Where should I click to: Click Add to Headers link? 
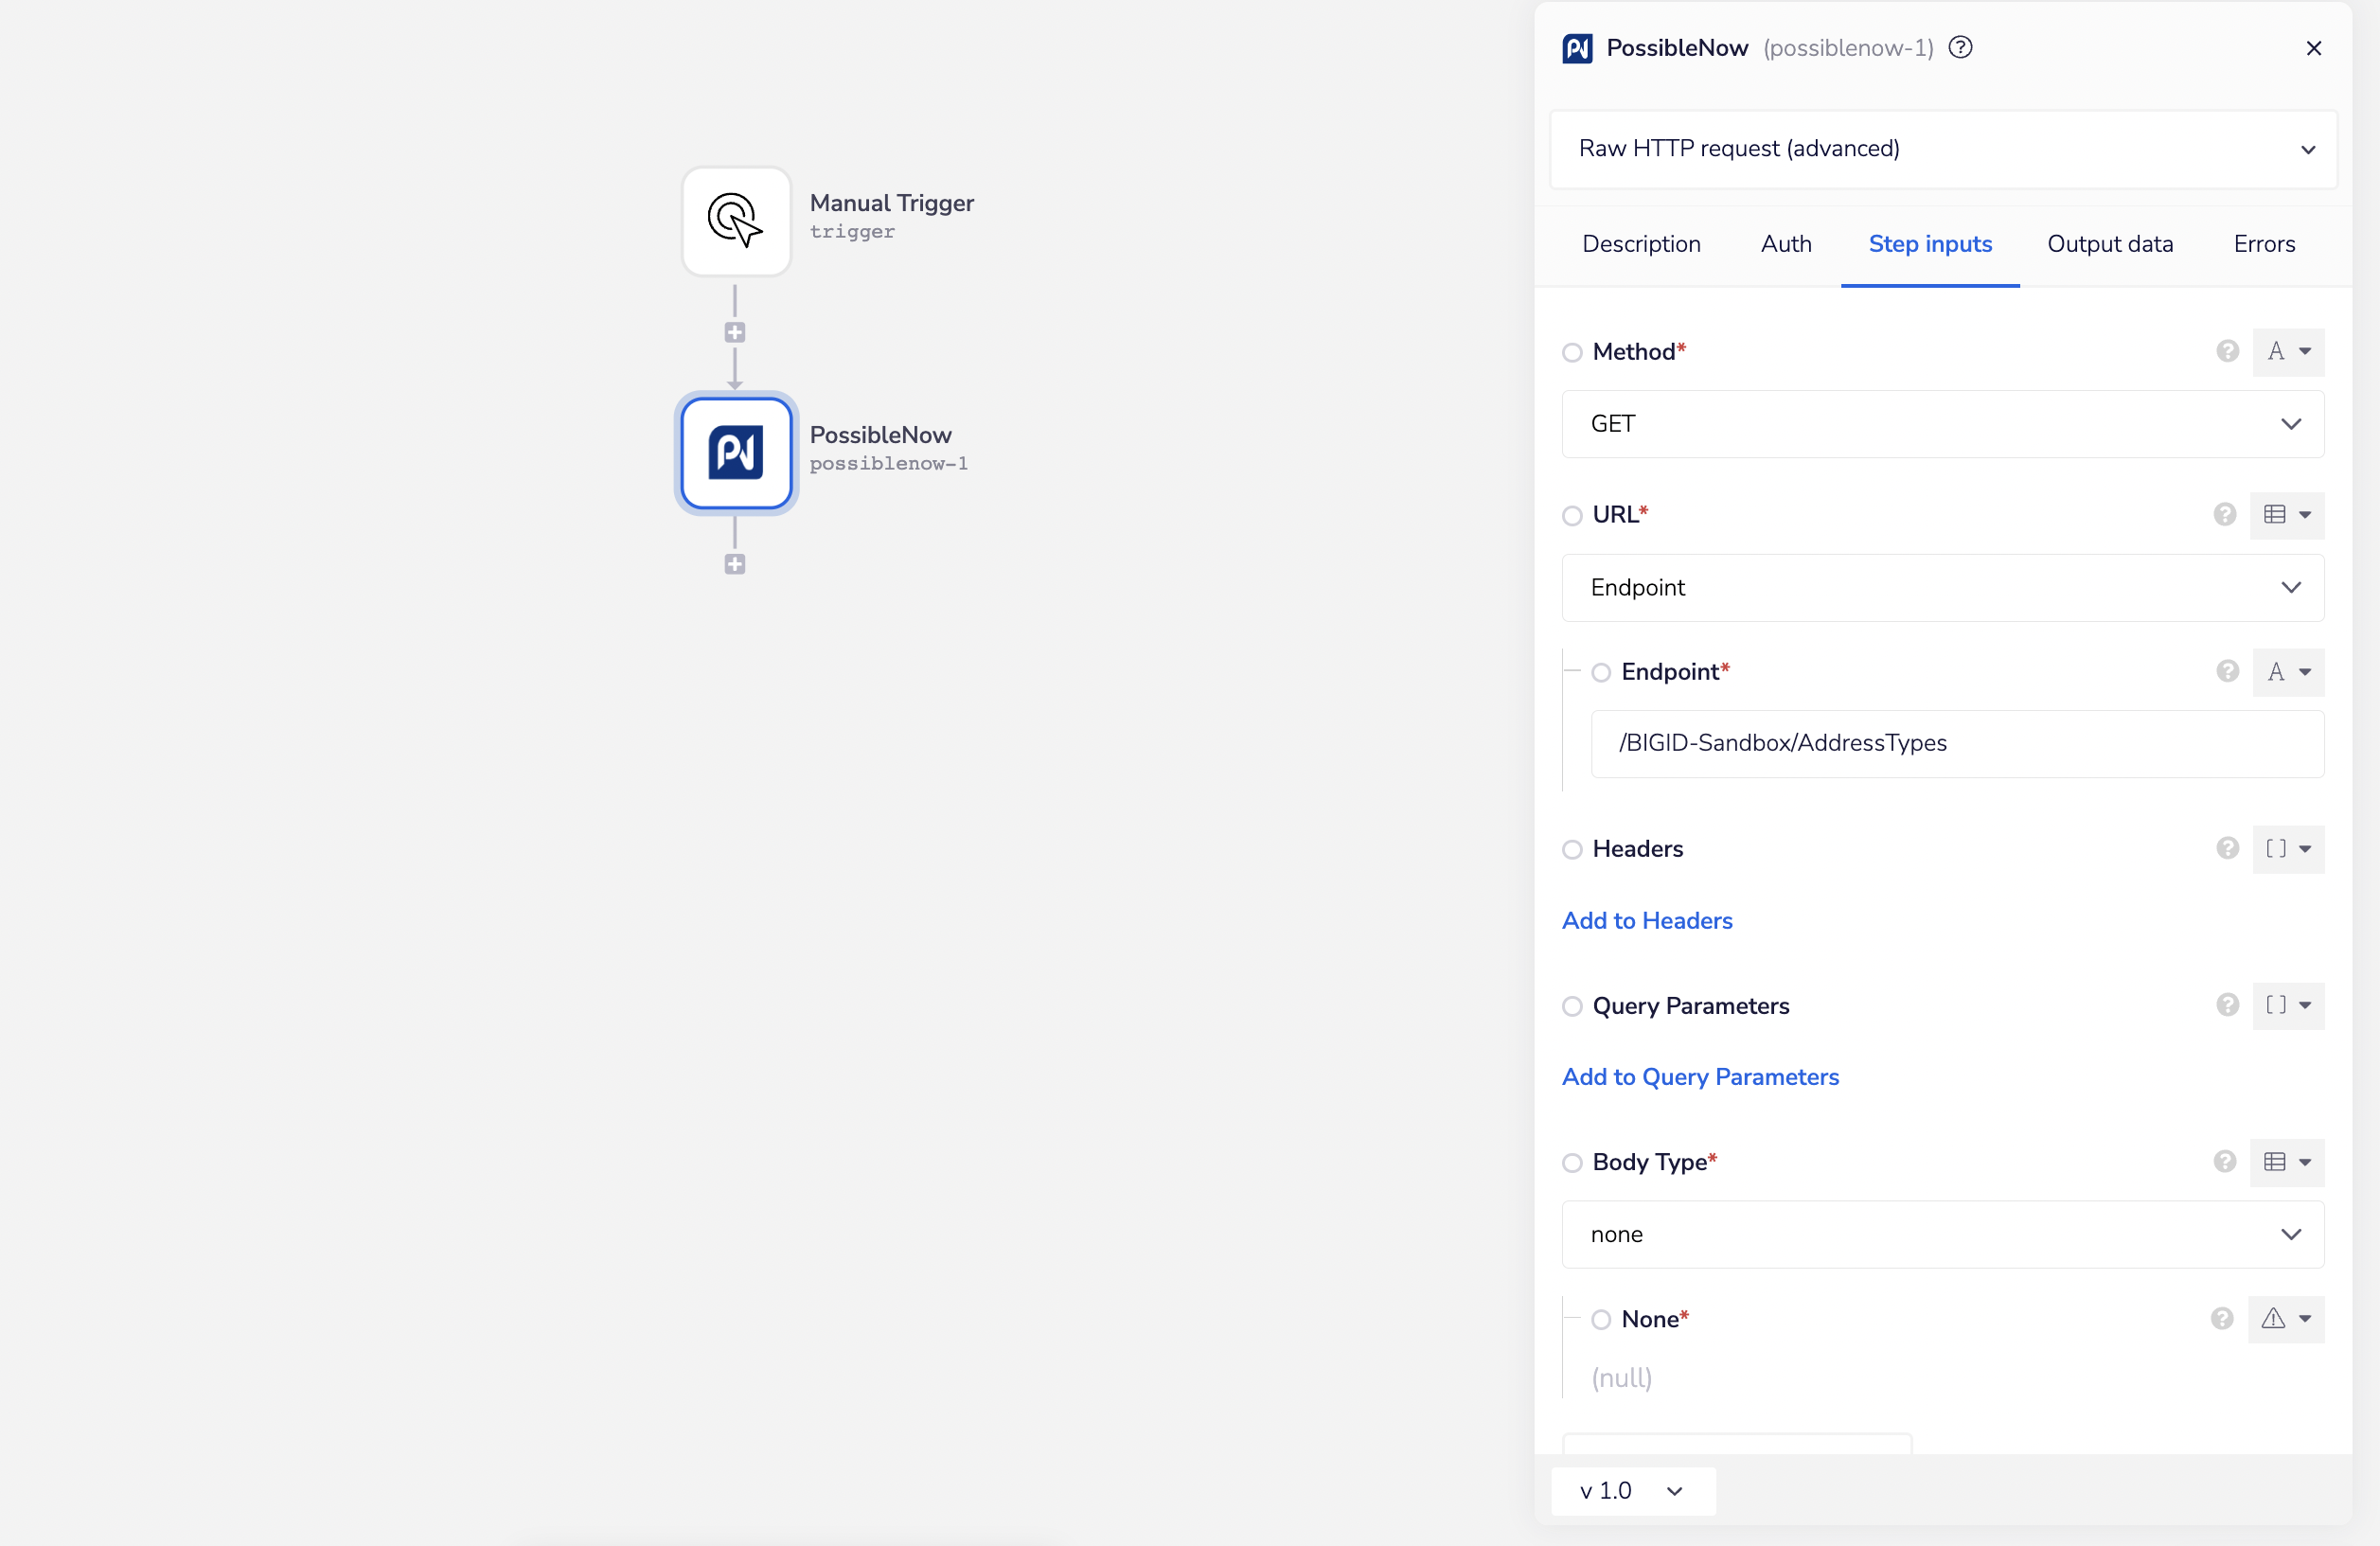point(1647,921)
